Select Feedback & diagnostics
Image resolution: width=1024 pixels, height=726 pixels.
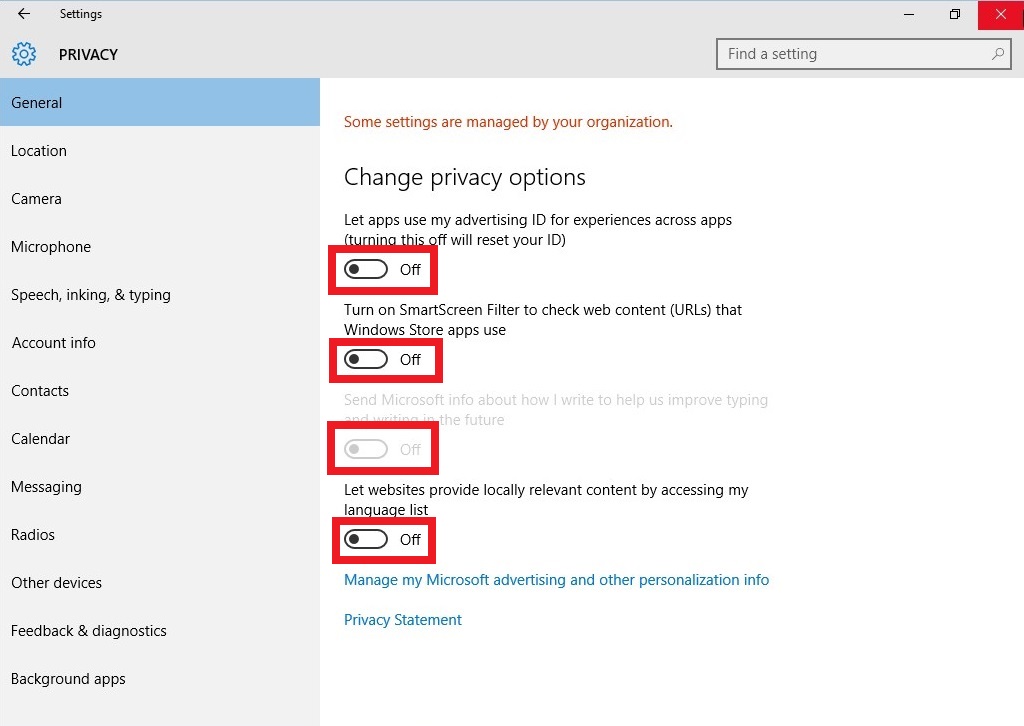[x=89, y=631]
